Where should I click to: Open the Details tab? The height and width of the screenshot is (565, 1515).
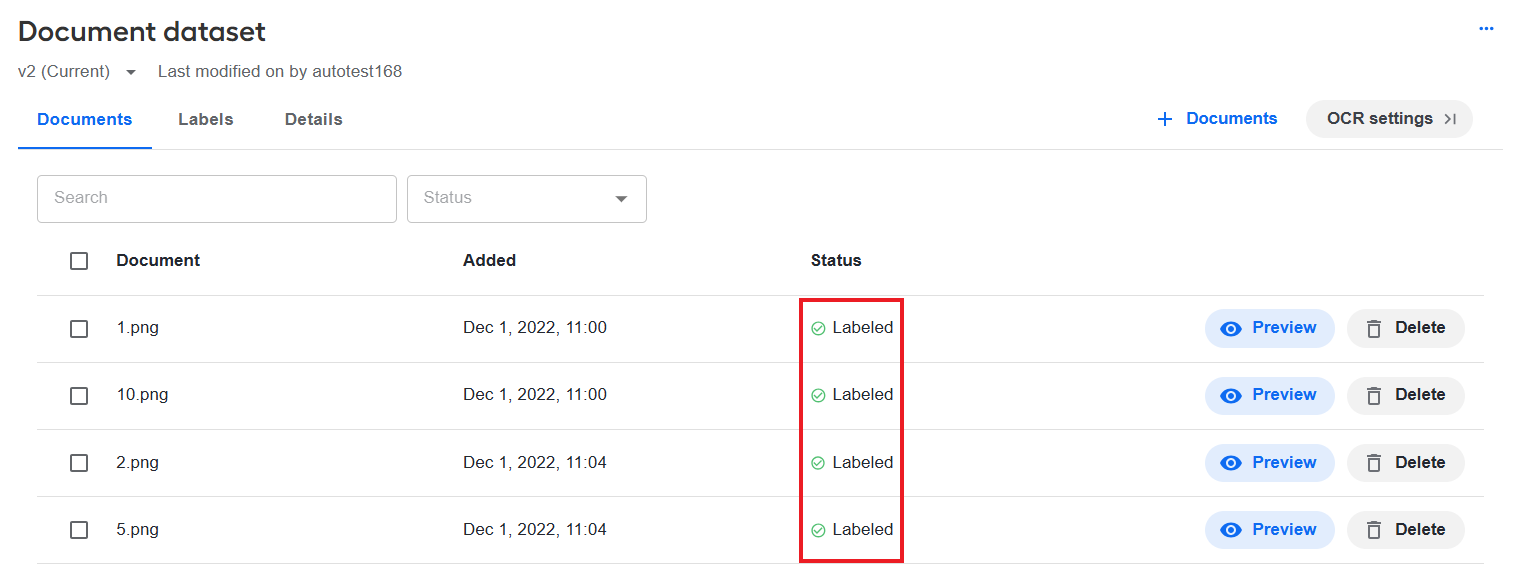313,119
